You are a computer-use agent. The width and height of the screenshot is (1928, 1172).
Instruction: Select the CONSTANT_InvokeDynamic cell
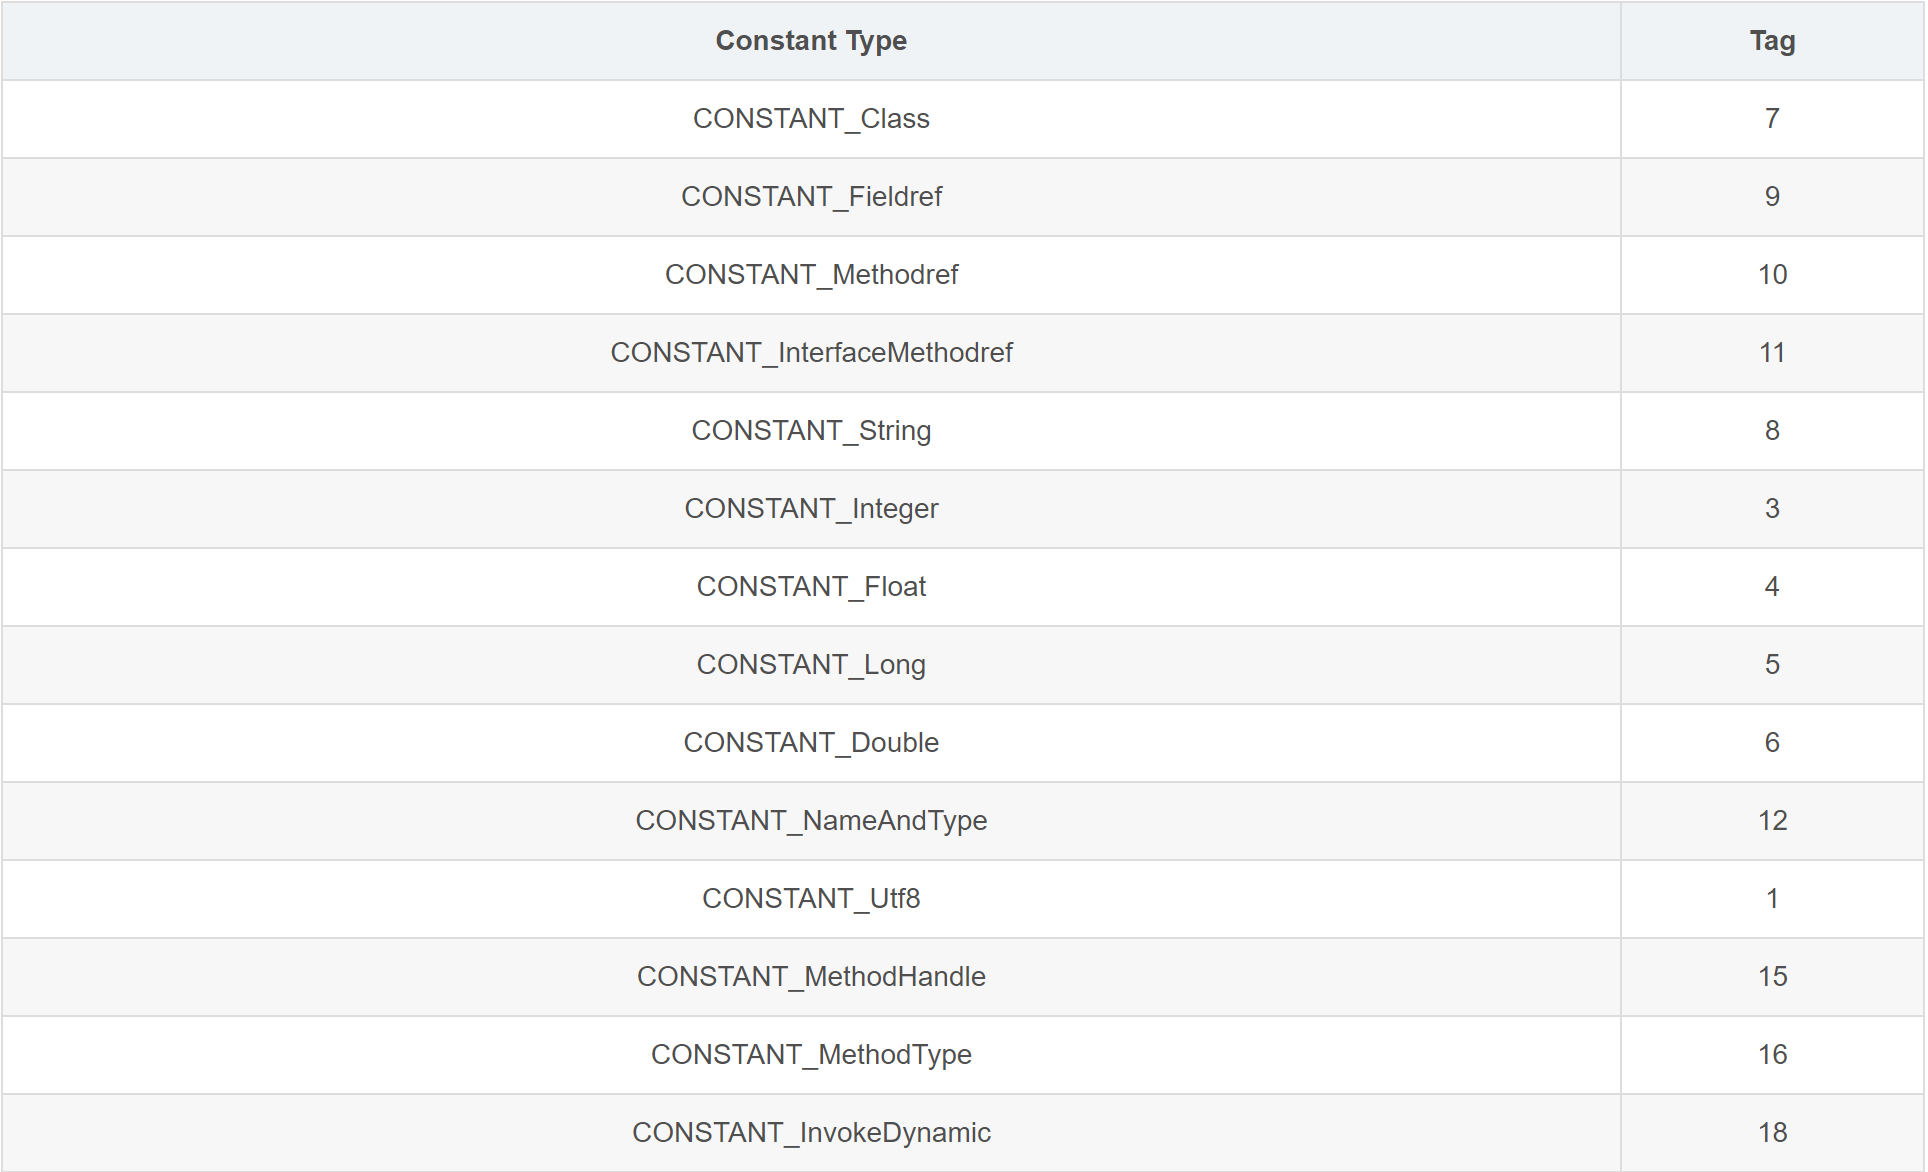tap(811, 1133)
